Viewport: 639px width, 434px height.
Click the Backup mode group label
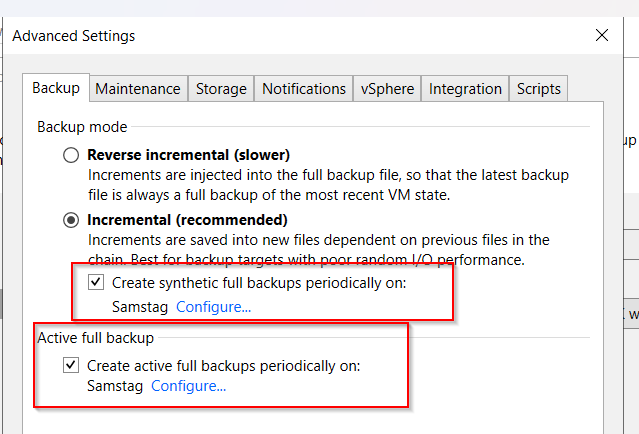[82, 127]
